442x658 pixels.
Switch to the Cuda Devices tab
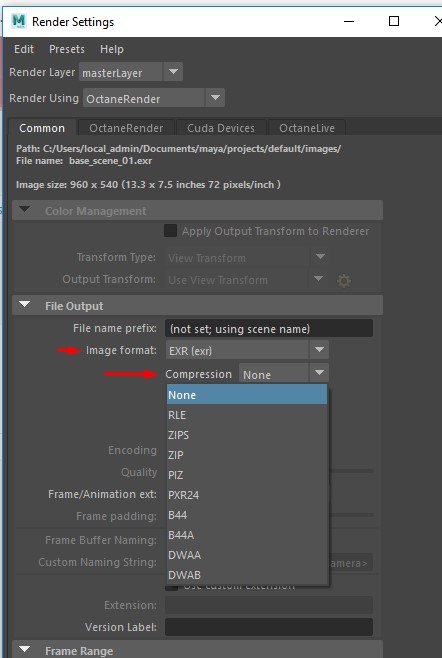[x=221, y=128]
